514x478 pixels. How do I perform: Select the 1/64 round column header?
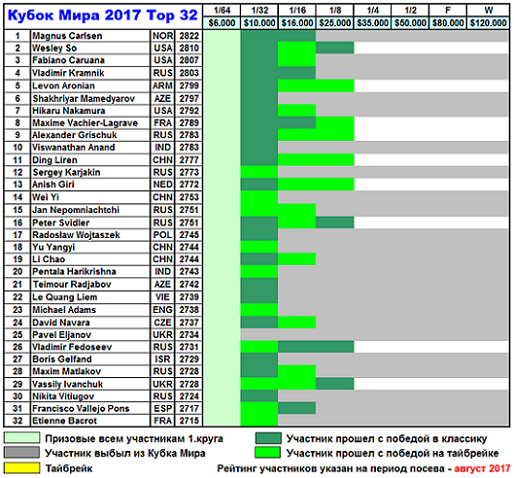222,10
